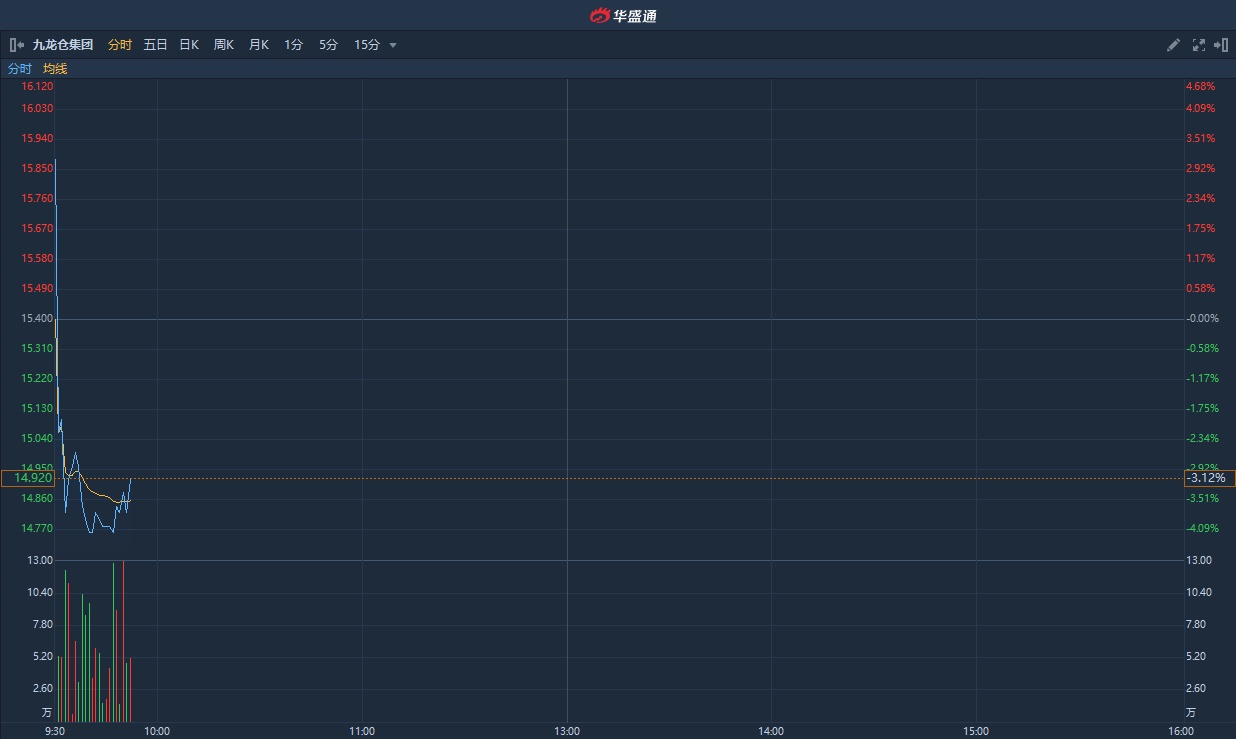The width and height of the screenshot is (1236, 739).
Task: Click the 华盛通 logo in title bar
Action: [x=623, y=15]
